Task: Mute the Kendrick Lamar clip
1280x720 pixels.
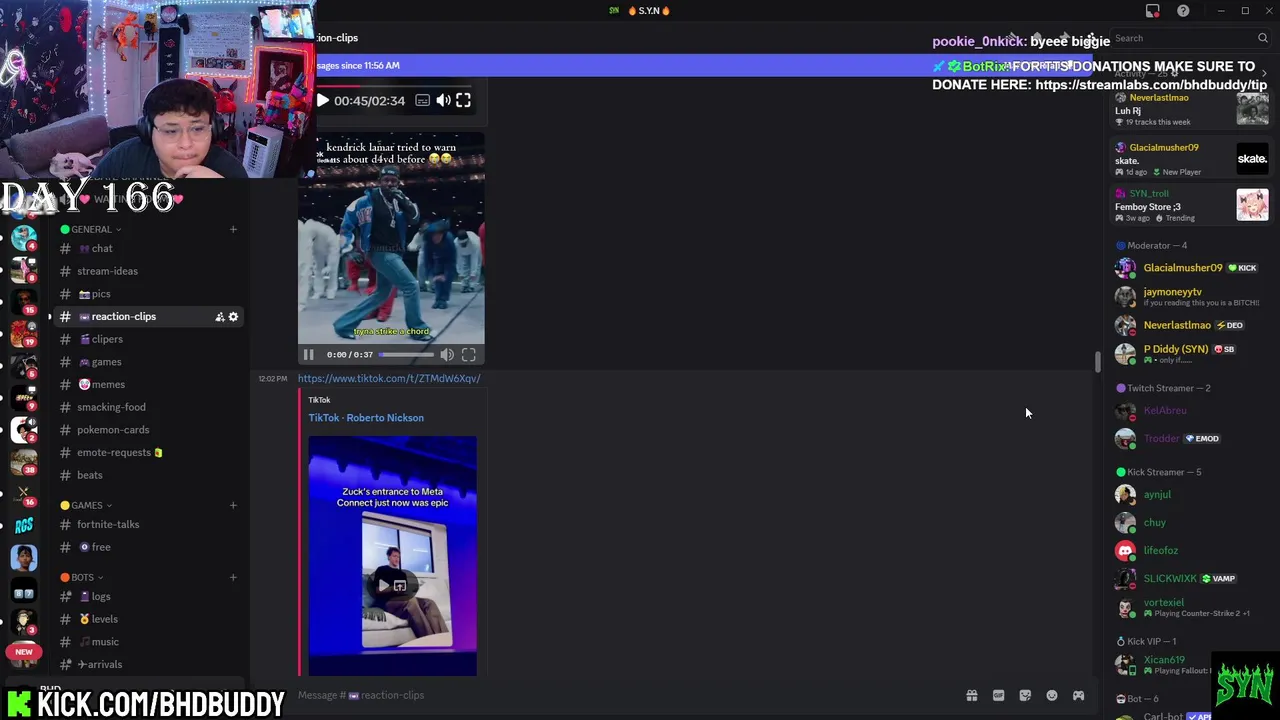Action: (x=447, y=354)
